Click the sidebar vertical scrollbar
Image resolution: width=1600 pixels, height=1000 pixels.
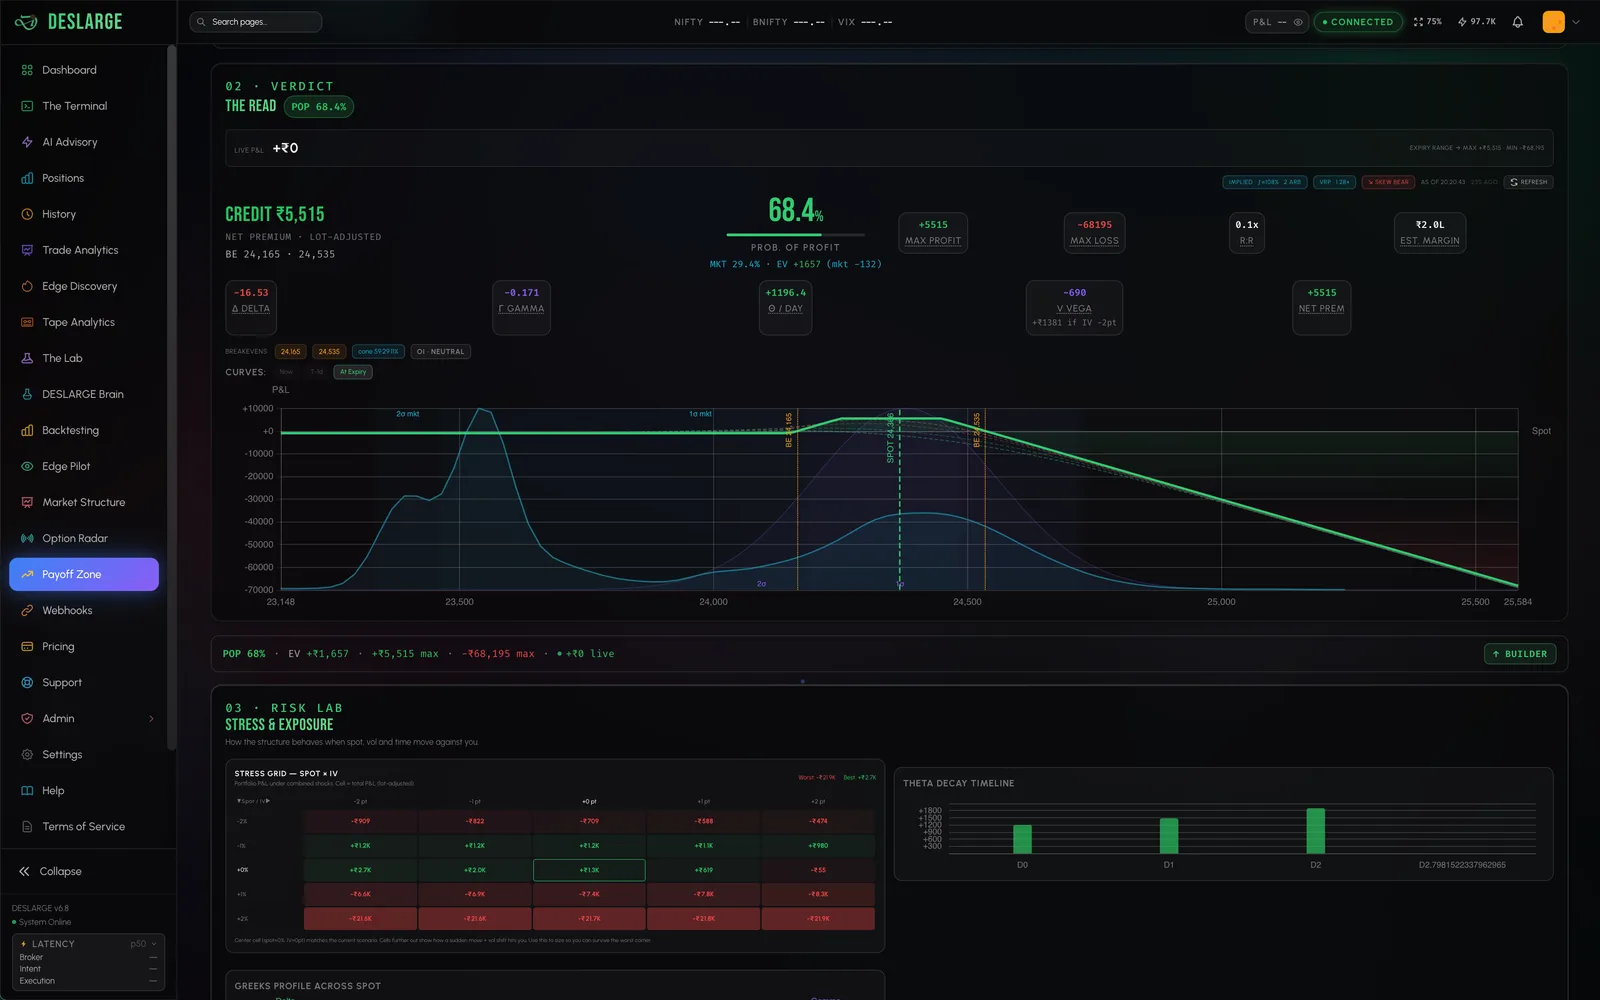(172, 400)
